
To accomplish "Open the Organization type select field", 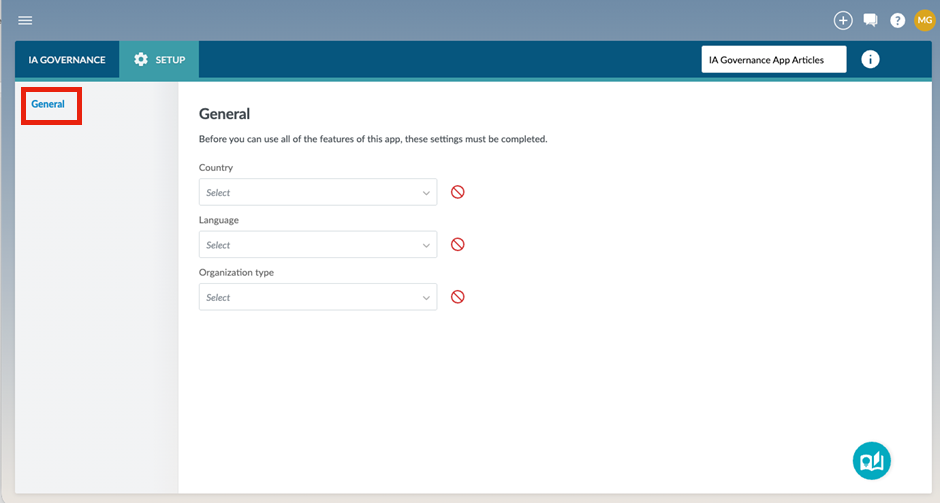I will (x=308, y=297).
